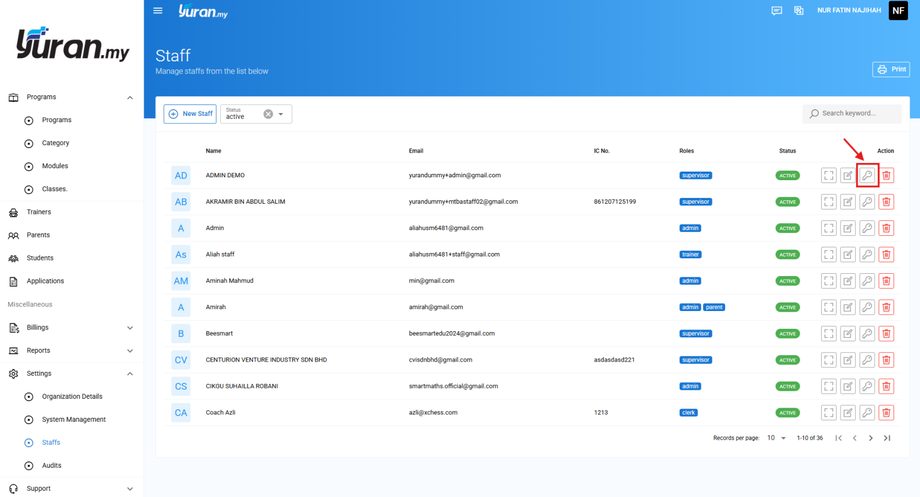Open the Audits settings page
Image resolution: width=920 pixels, height=497 pixels.
coord(51,465)
